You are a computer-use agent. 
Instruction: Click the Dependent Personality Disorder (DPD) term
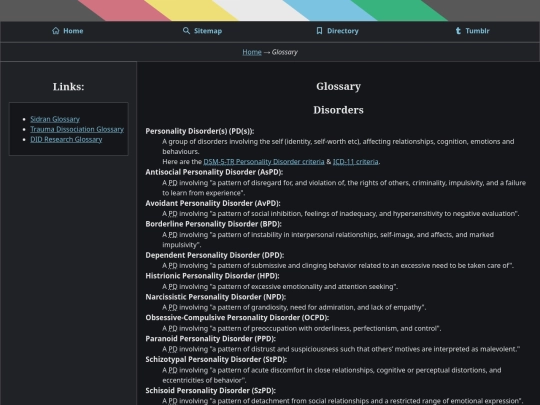[x=215, y=255]
